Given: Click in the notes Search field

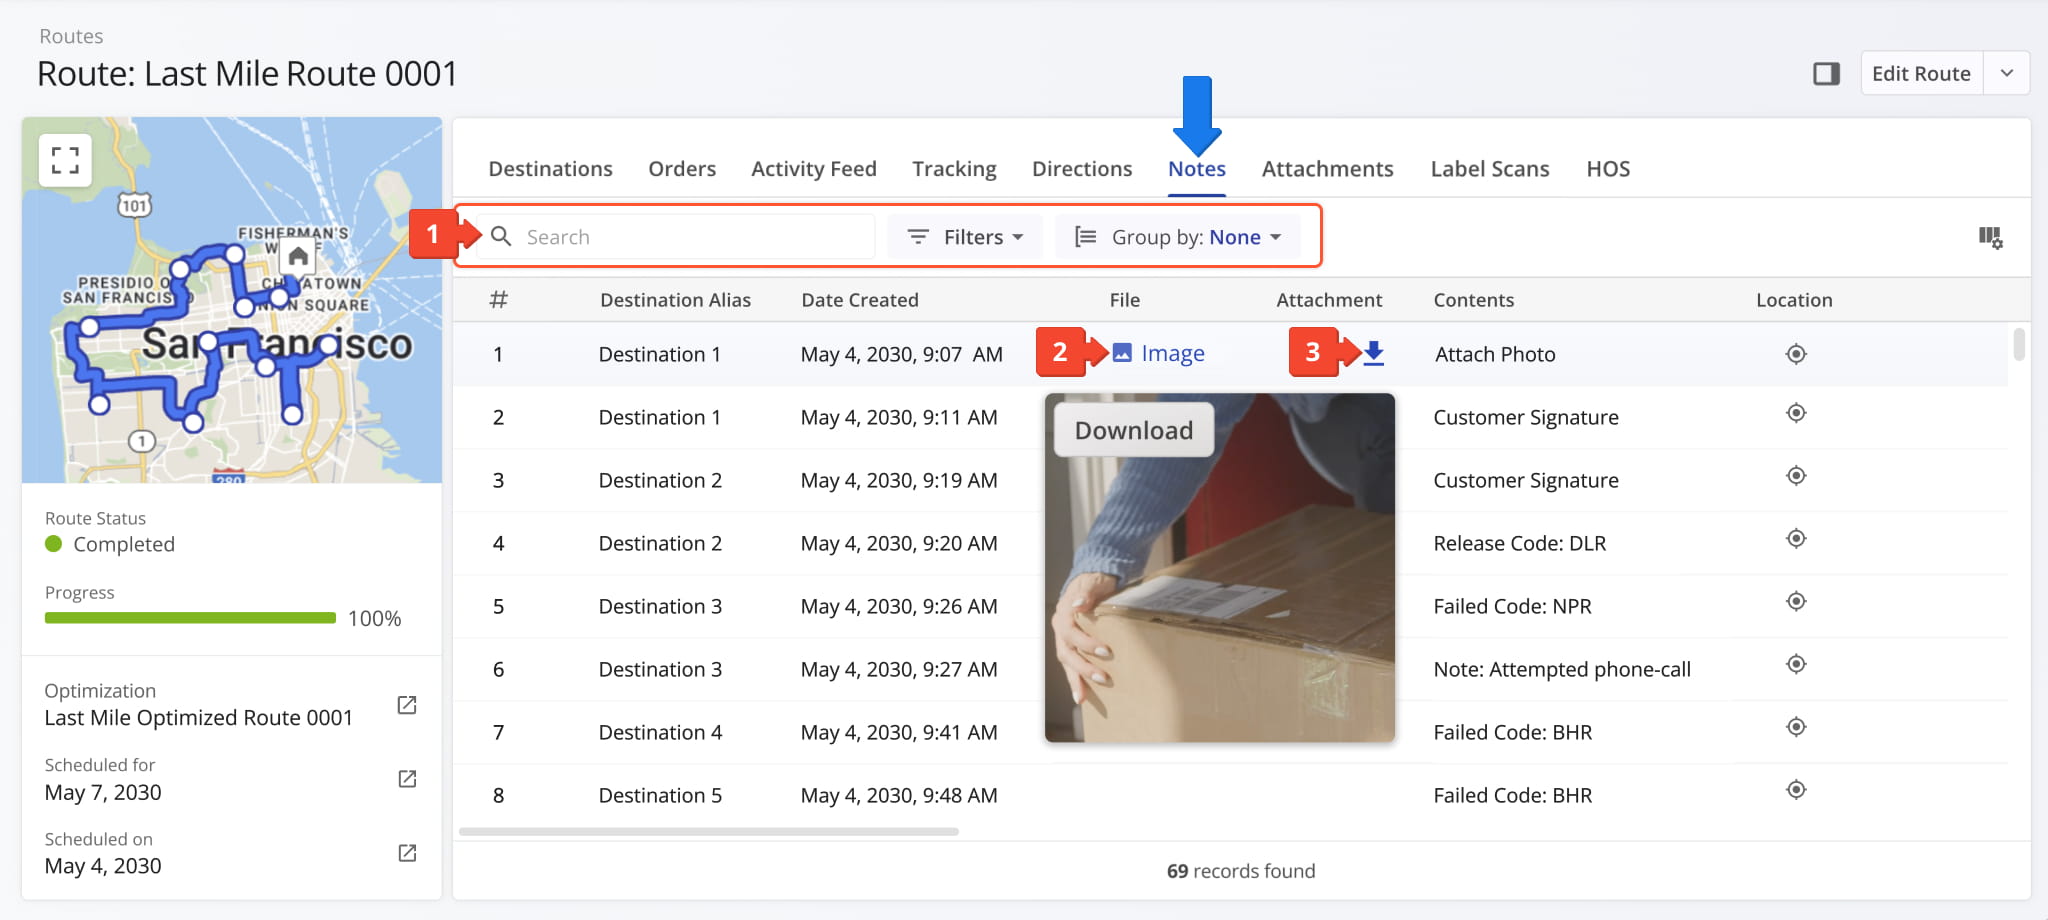Looking at the screenshot, I should [690, 237].
